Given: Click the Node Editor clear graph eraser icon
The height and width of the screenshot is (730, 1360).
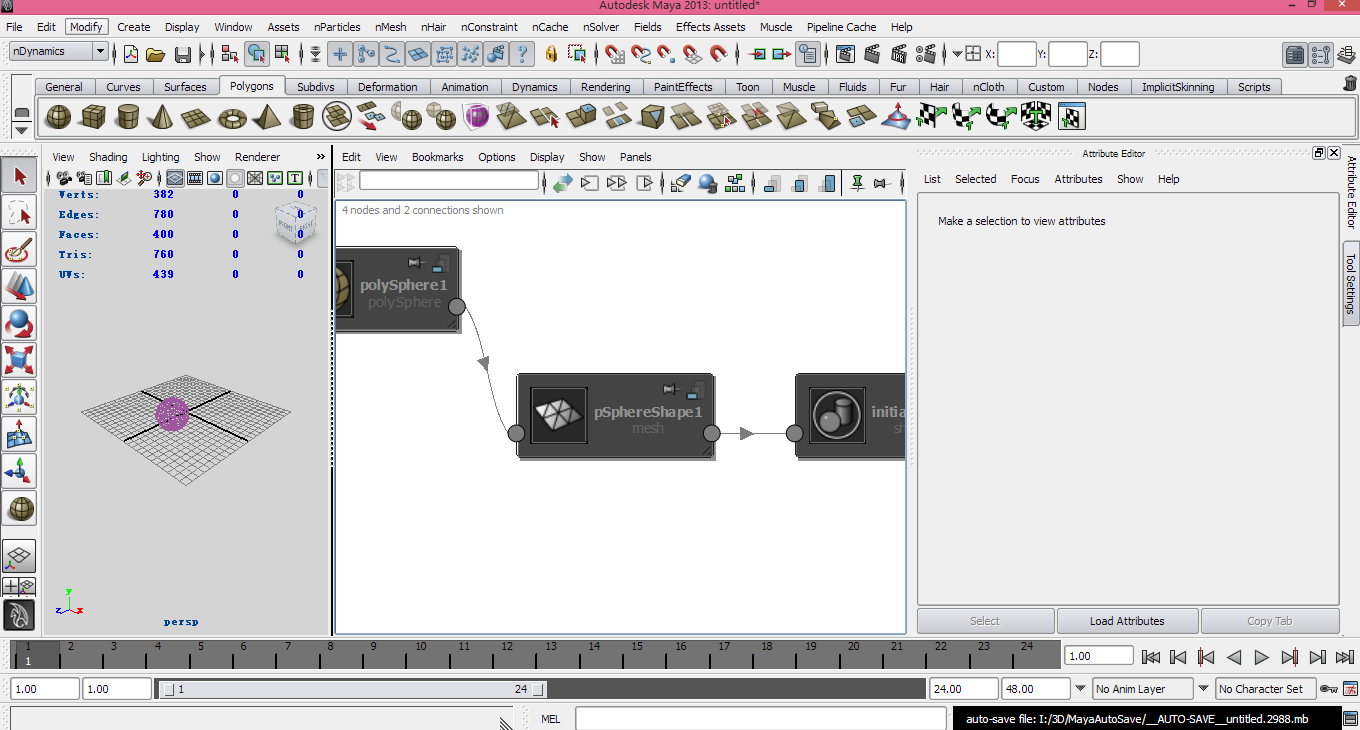Looking at the screenshot, I should (681, 183).
